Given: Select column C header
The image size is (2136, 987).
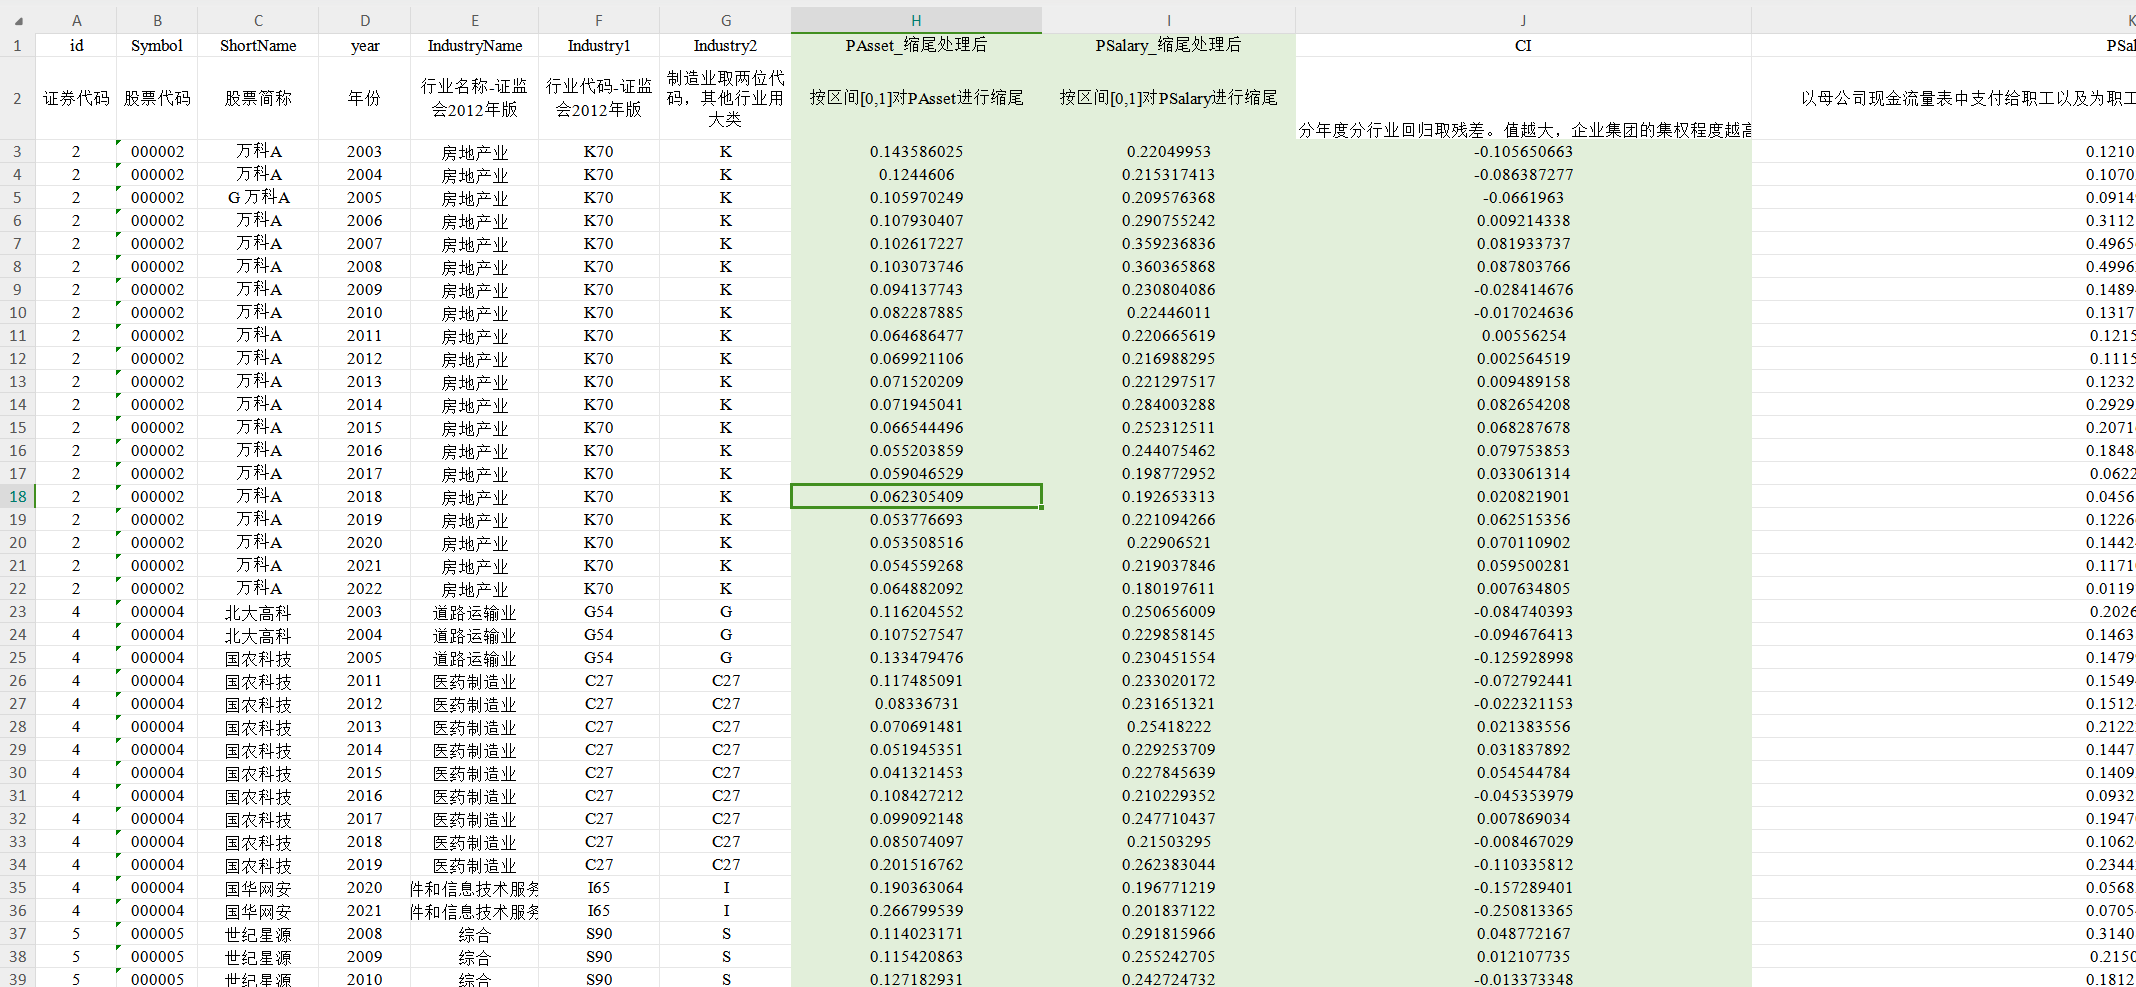Looking at the screenshot, I should click(258, 20).
